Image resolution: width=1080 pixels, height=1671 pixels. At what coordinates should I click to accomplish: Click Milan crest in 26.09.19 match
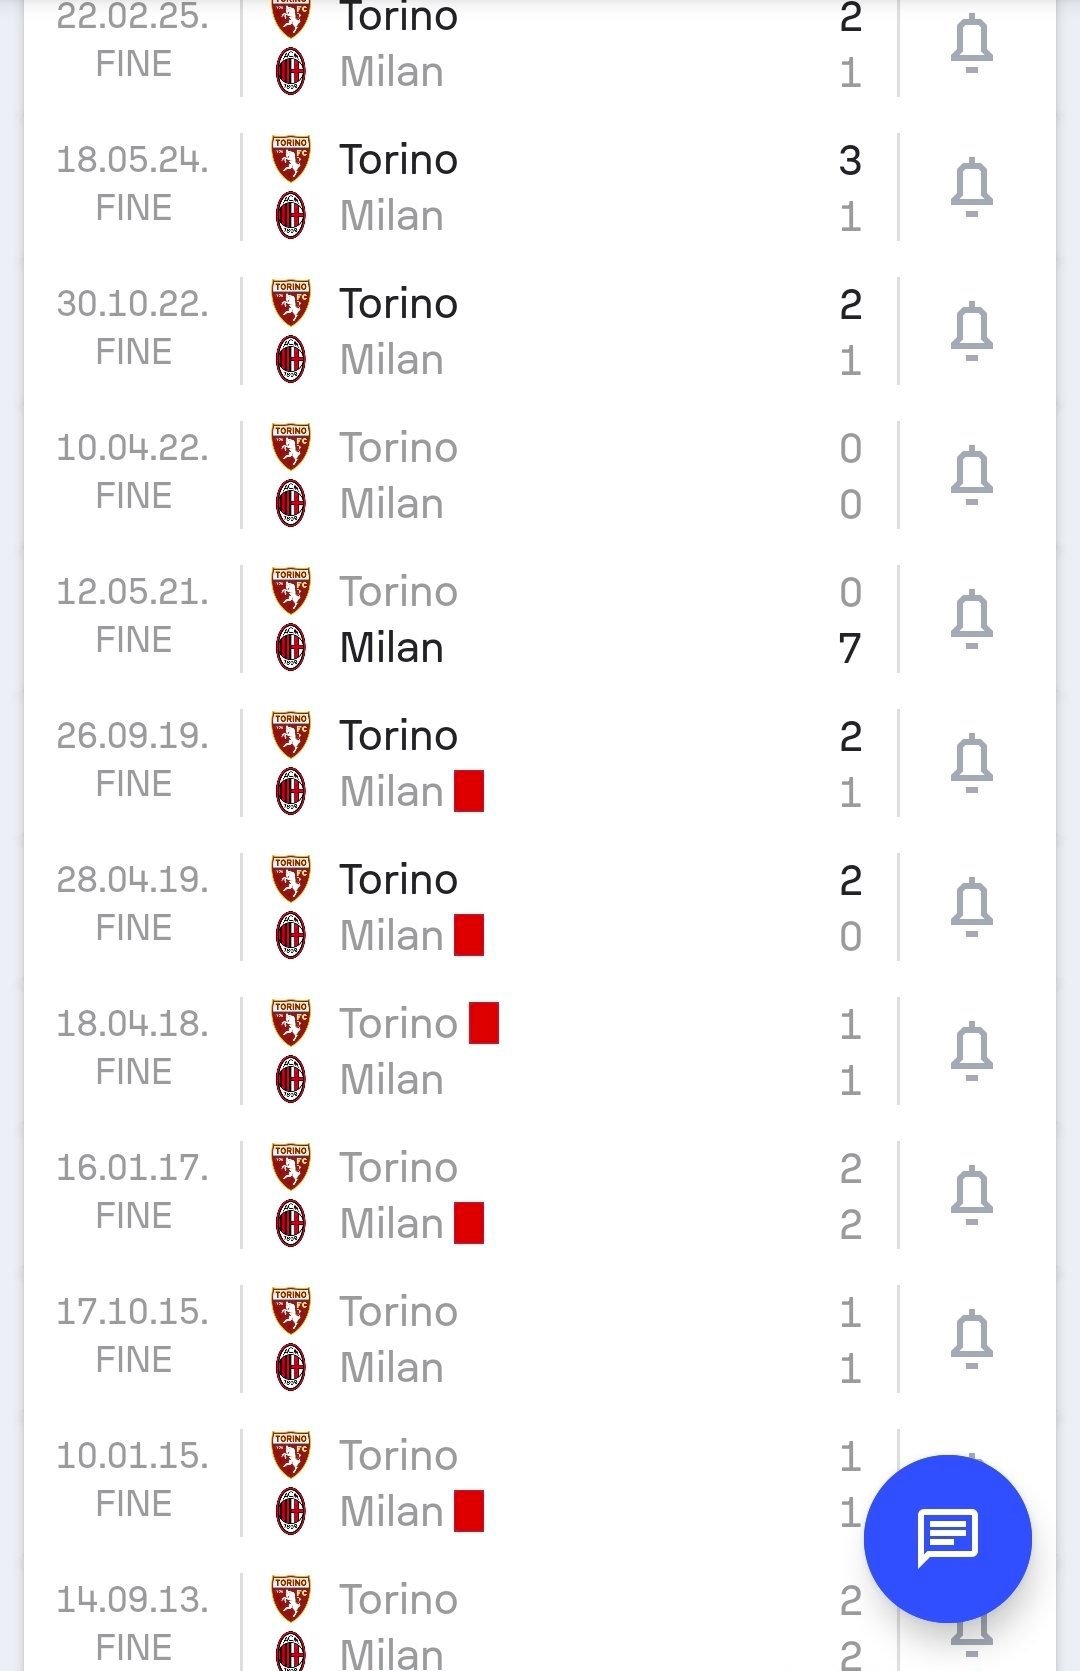(x=291, y=791)
